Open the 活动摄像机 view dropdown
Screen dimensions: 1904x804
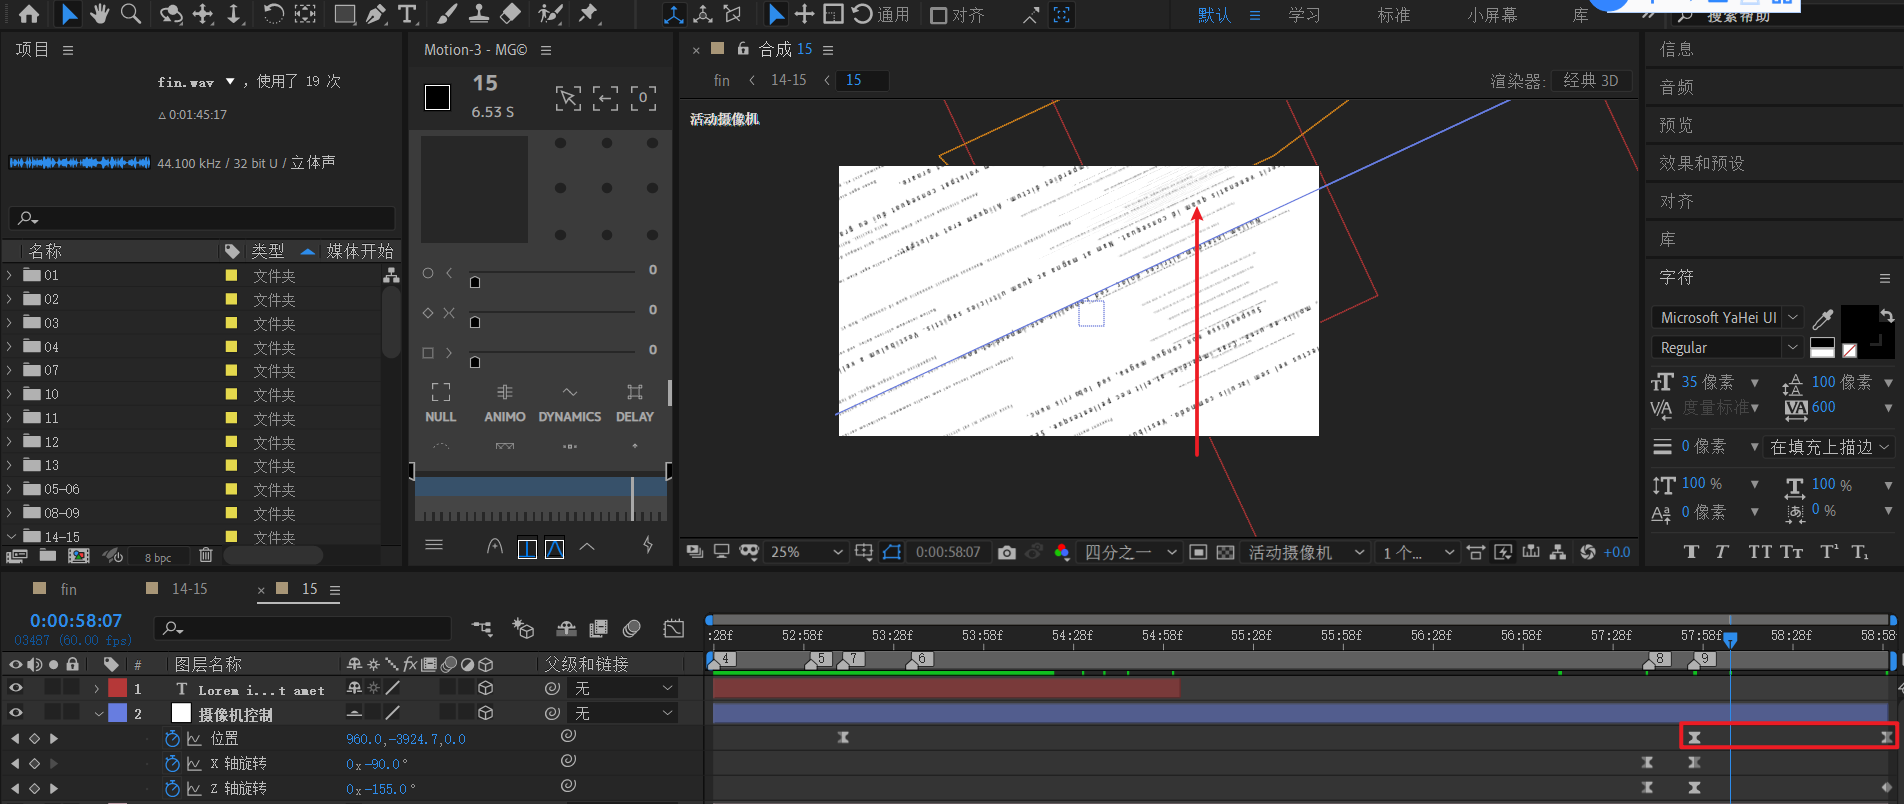pyautogui.click(x=1307, y=552)
